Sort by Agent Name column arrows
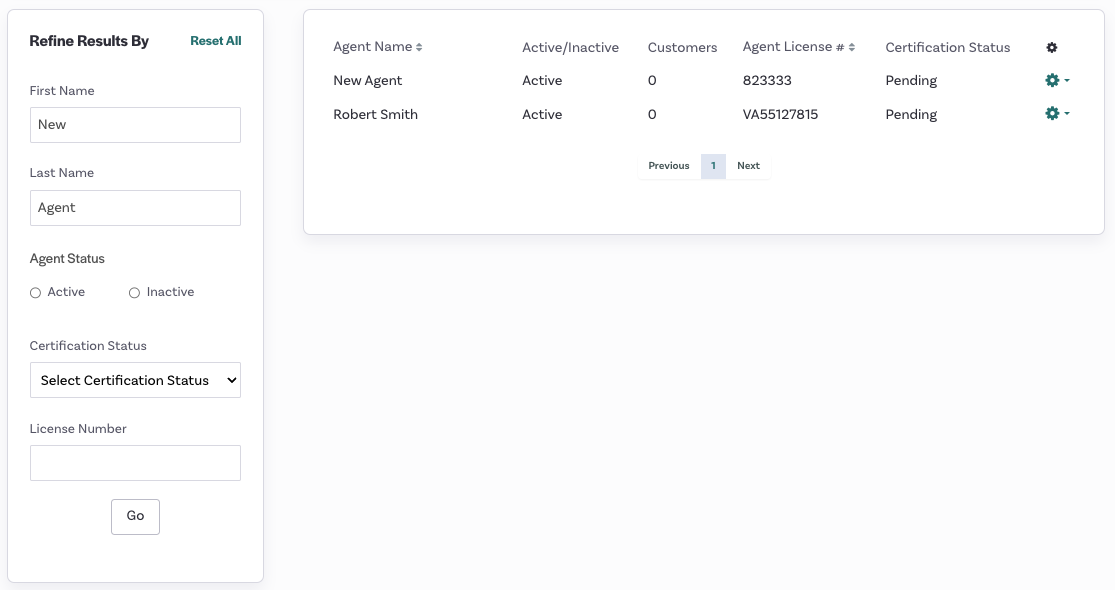1115x590 pixels. [420, 47]
